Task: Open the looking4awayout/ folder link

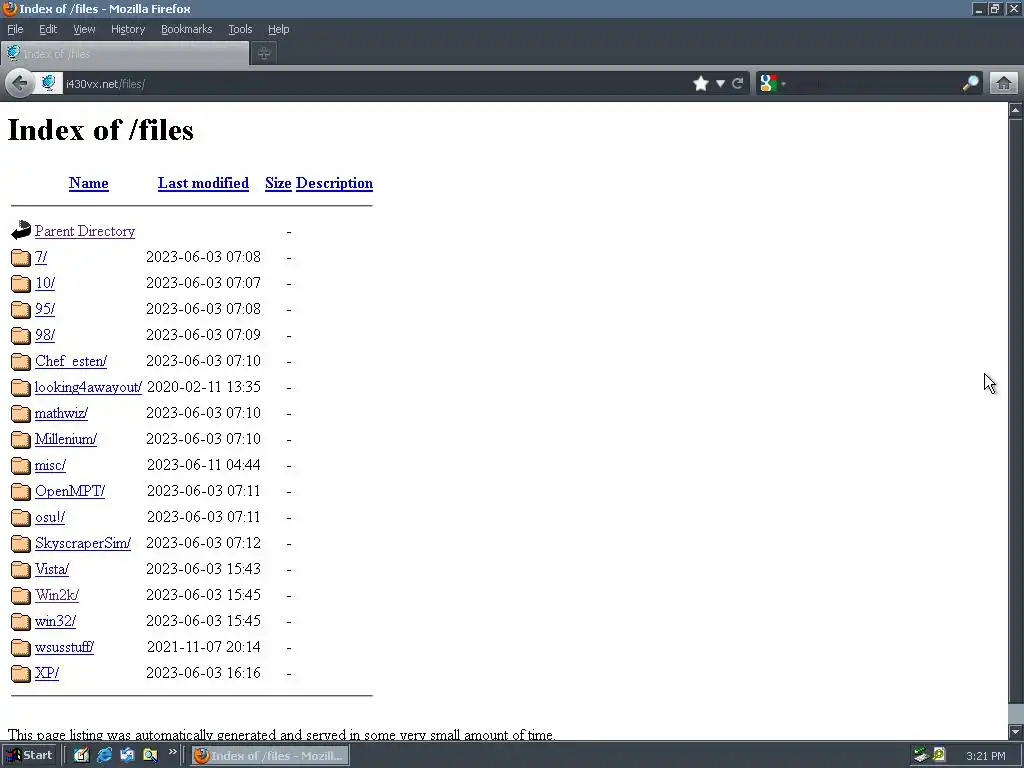Action: coord(88,387)
